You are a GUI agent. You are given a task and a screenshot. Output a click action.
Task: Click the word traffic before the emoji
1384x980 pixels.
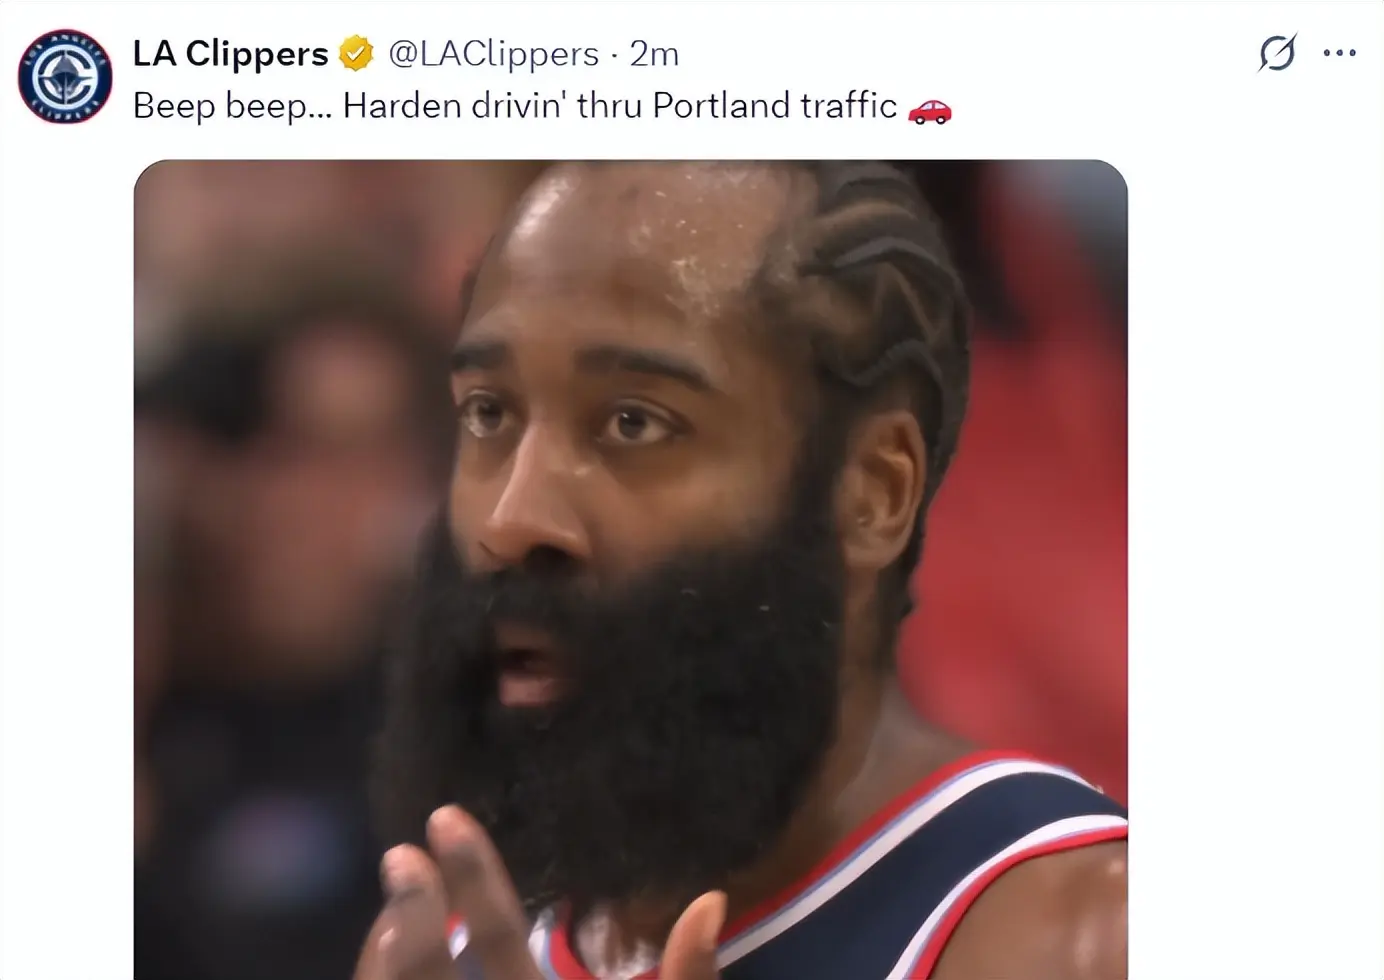[848, 105]
